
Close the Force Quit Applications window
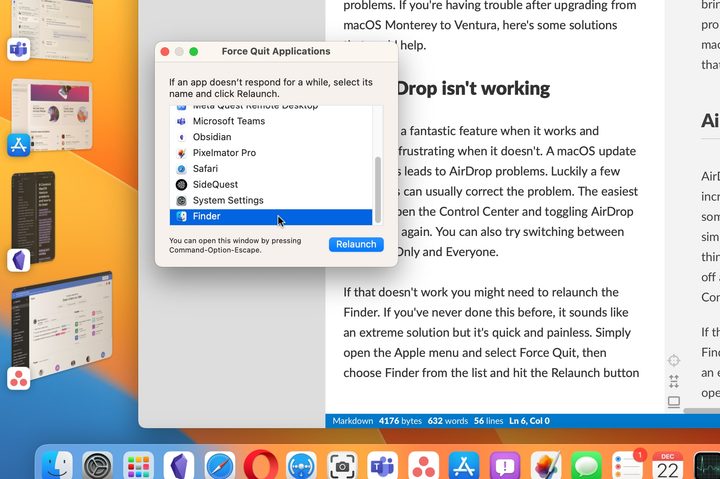[165, 51]
